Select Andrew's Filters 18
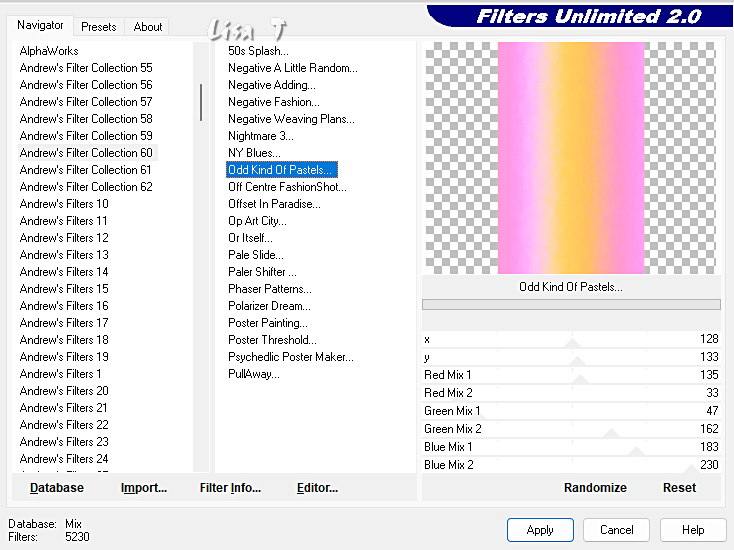The width and height of the screenshot is (734, 550). pyautogui.click(x=64, y=340)
